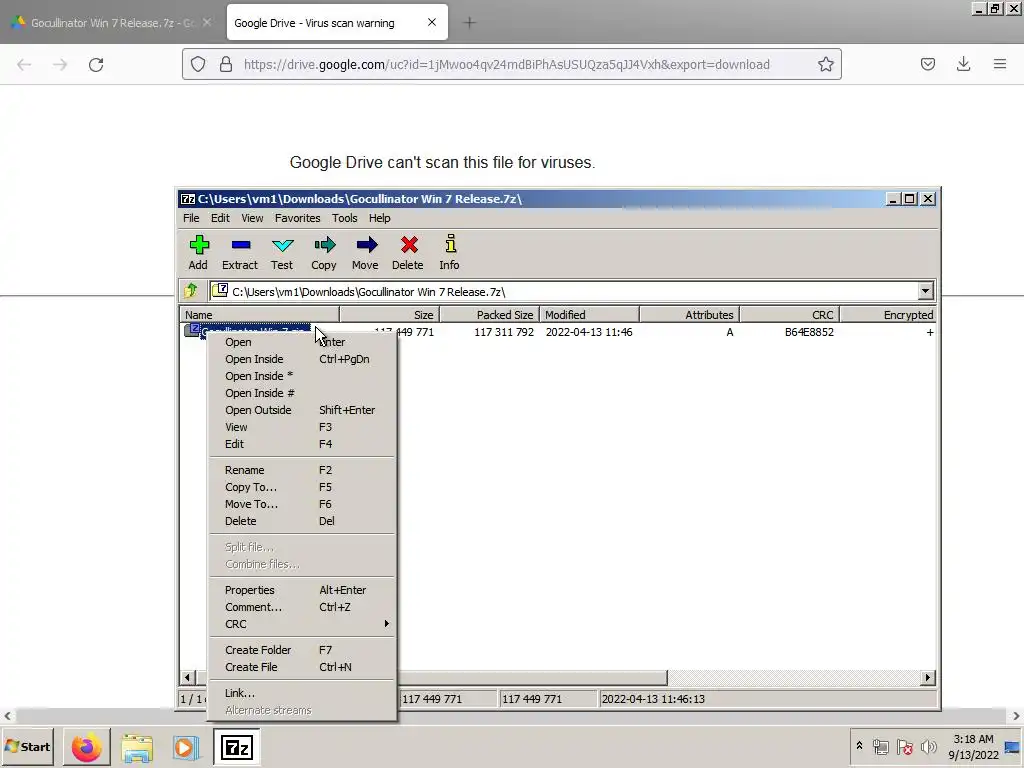Select Properties in the context menu

(302, 590)
